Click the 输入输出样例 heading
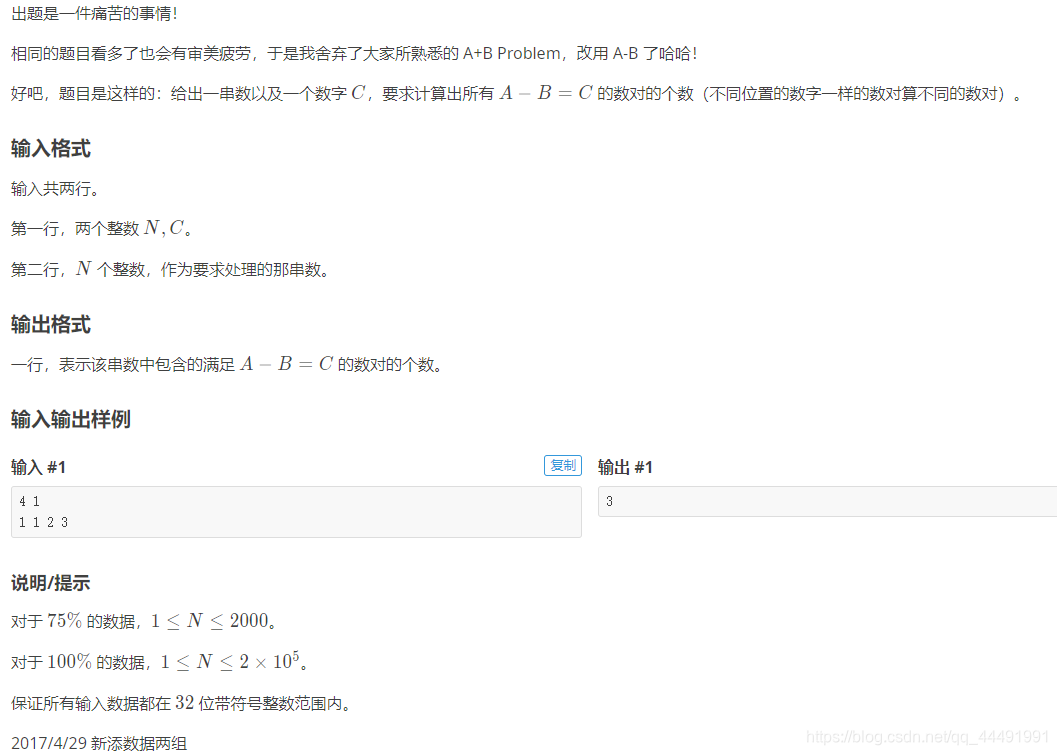 pyautogui.click(x=71, y=419)
